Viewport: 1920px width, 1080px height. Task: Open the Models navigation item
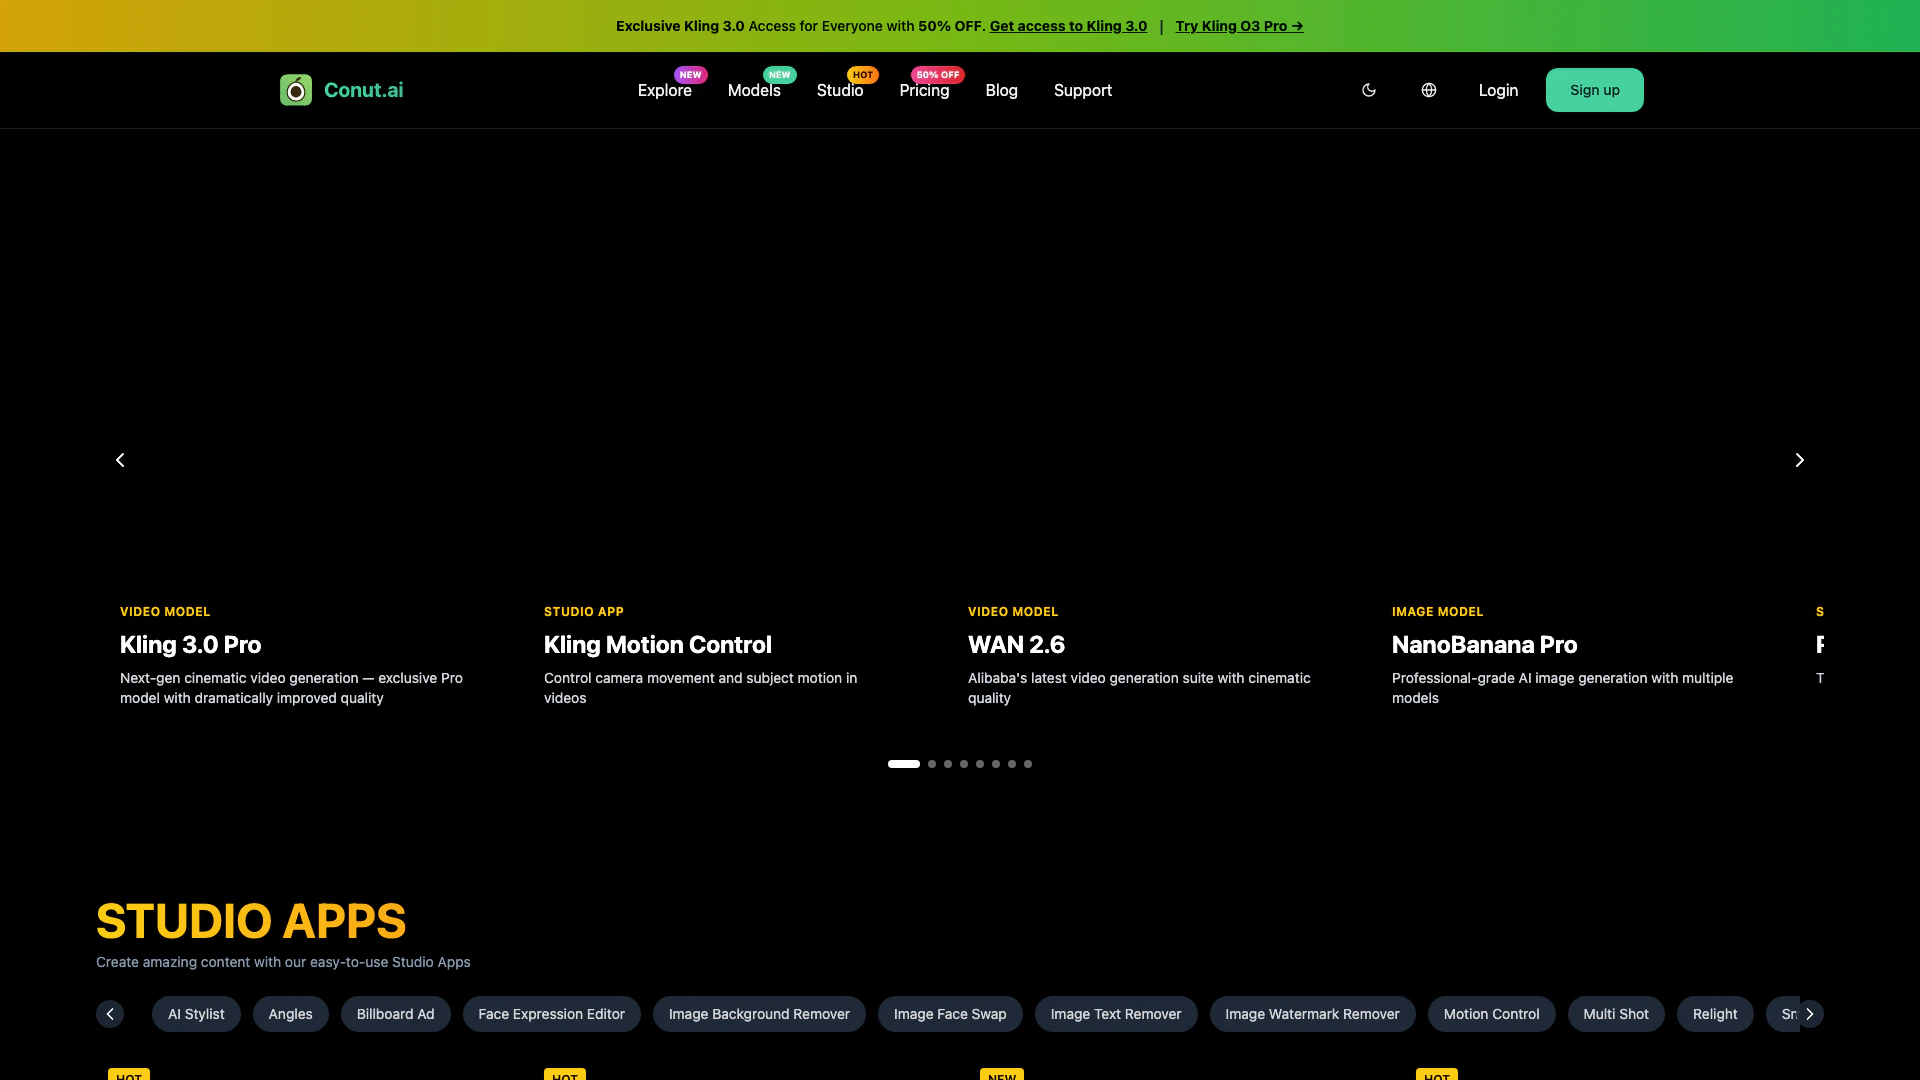click(754, 91)
